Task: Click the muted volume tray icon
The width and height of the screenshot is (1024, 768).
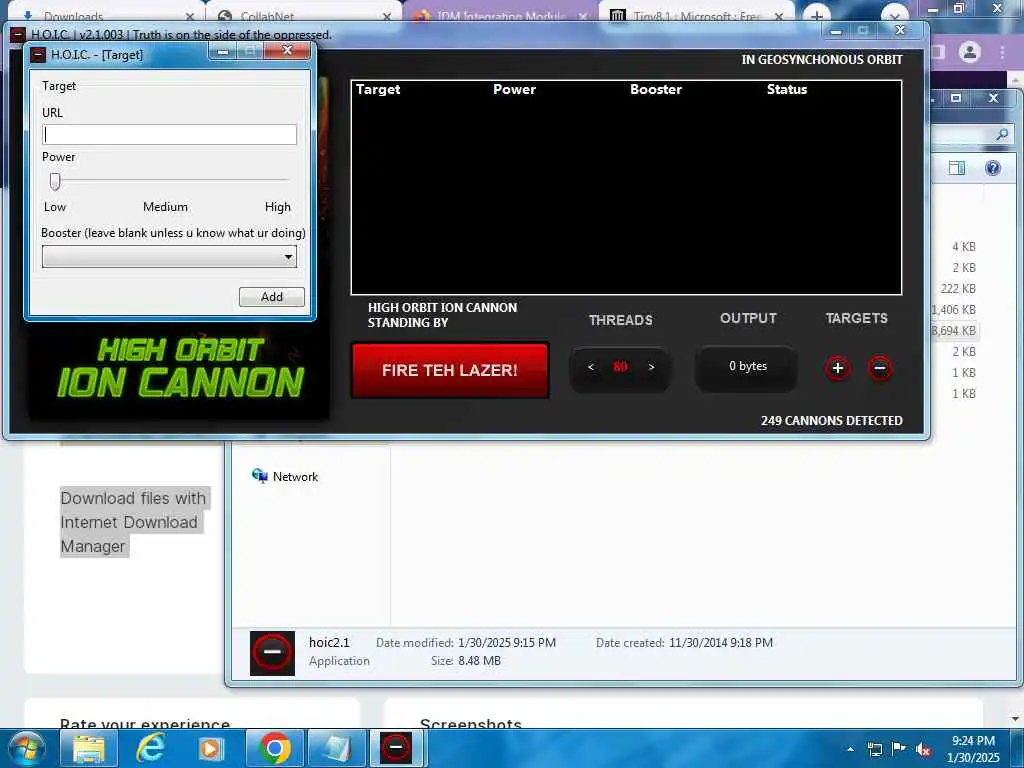Action: coord(923,749)
